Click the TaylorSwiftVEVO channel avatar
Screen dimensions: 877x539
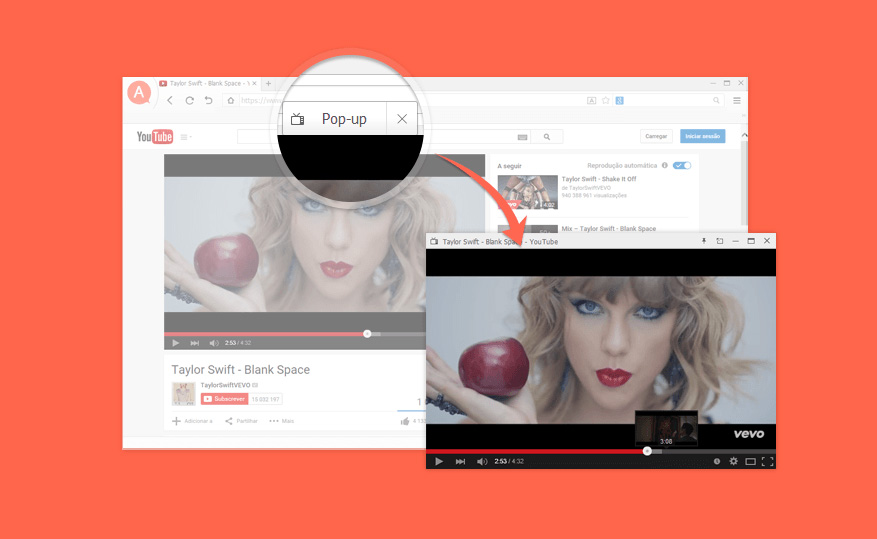[x=183, y=394]
